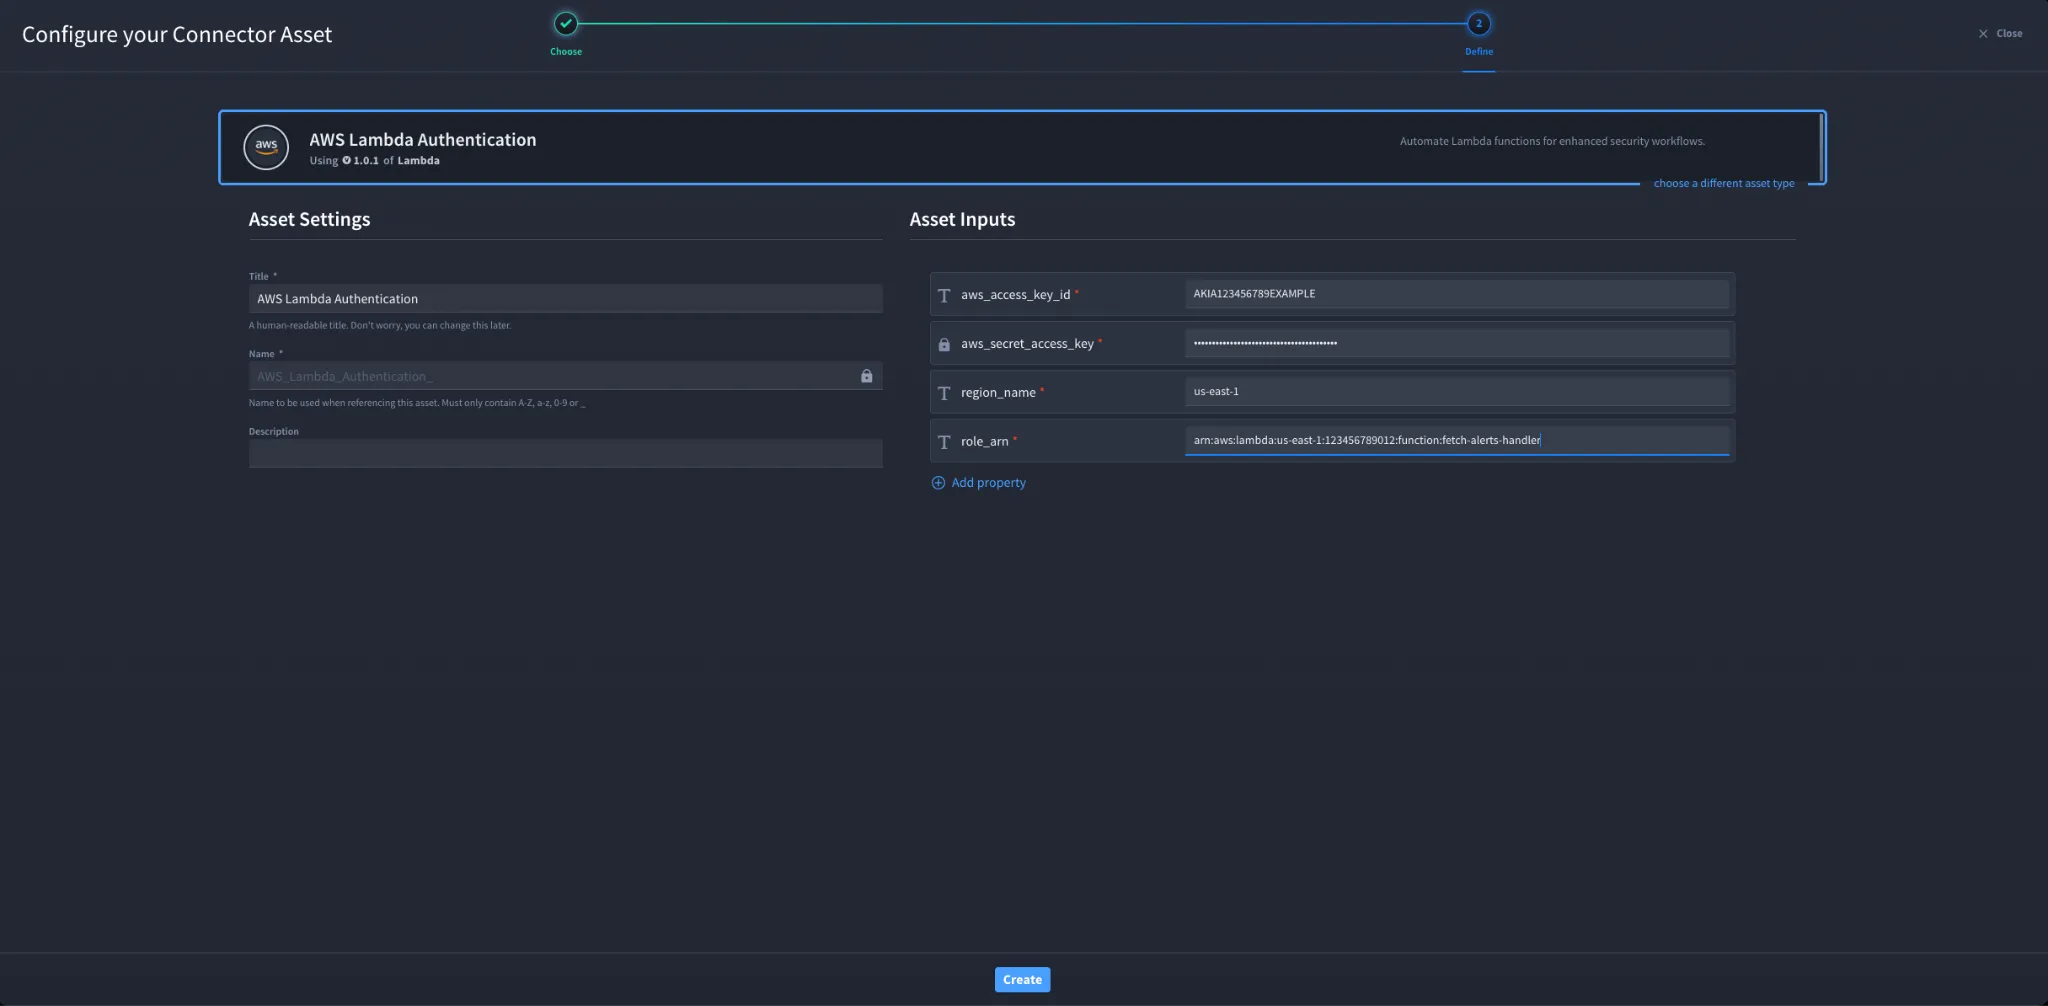2048x1006 pixels.
Task: Click the AWS logo icon
Action: [x=266, y=147]
